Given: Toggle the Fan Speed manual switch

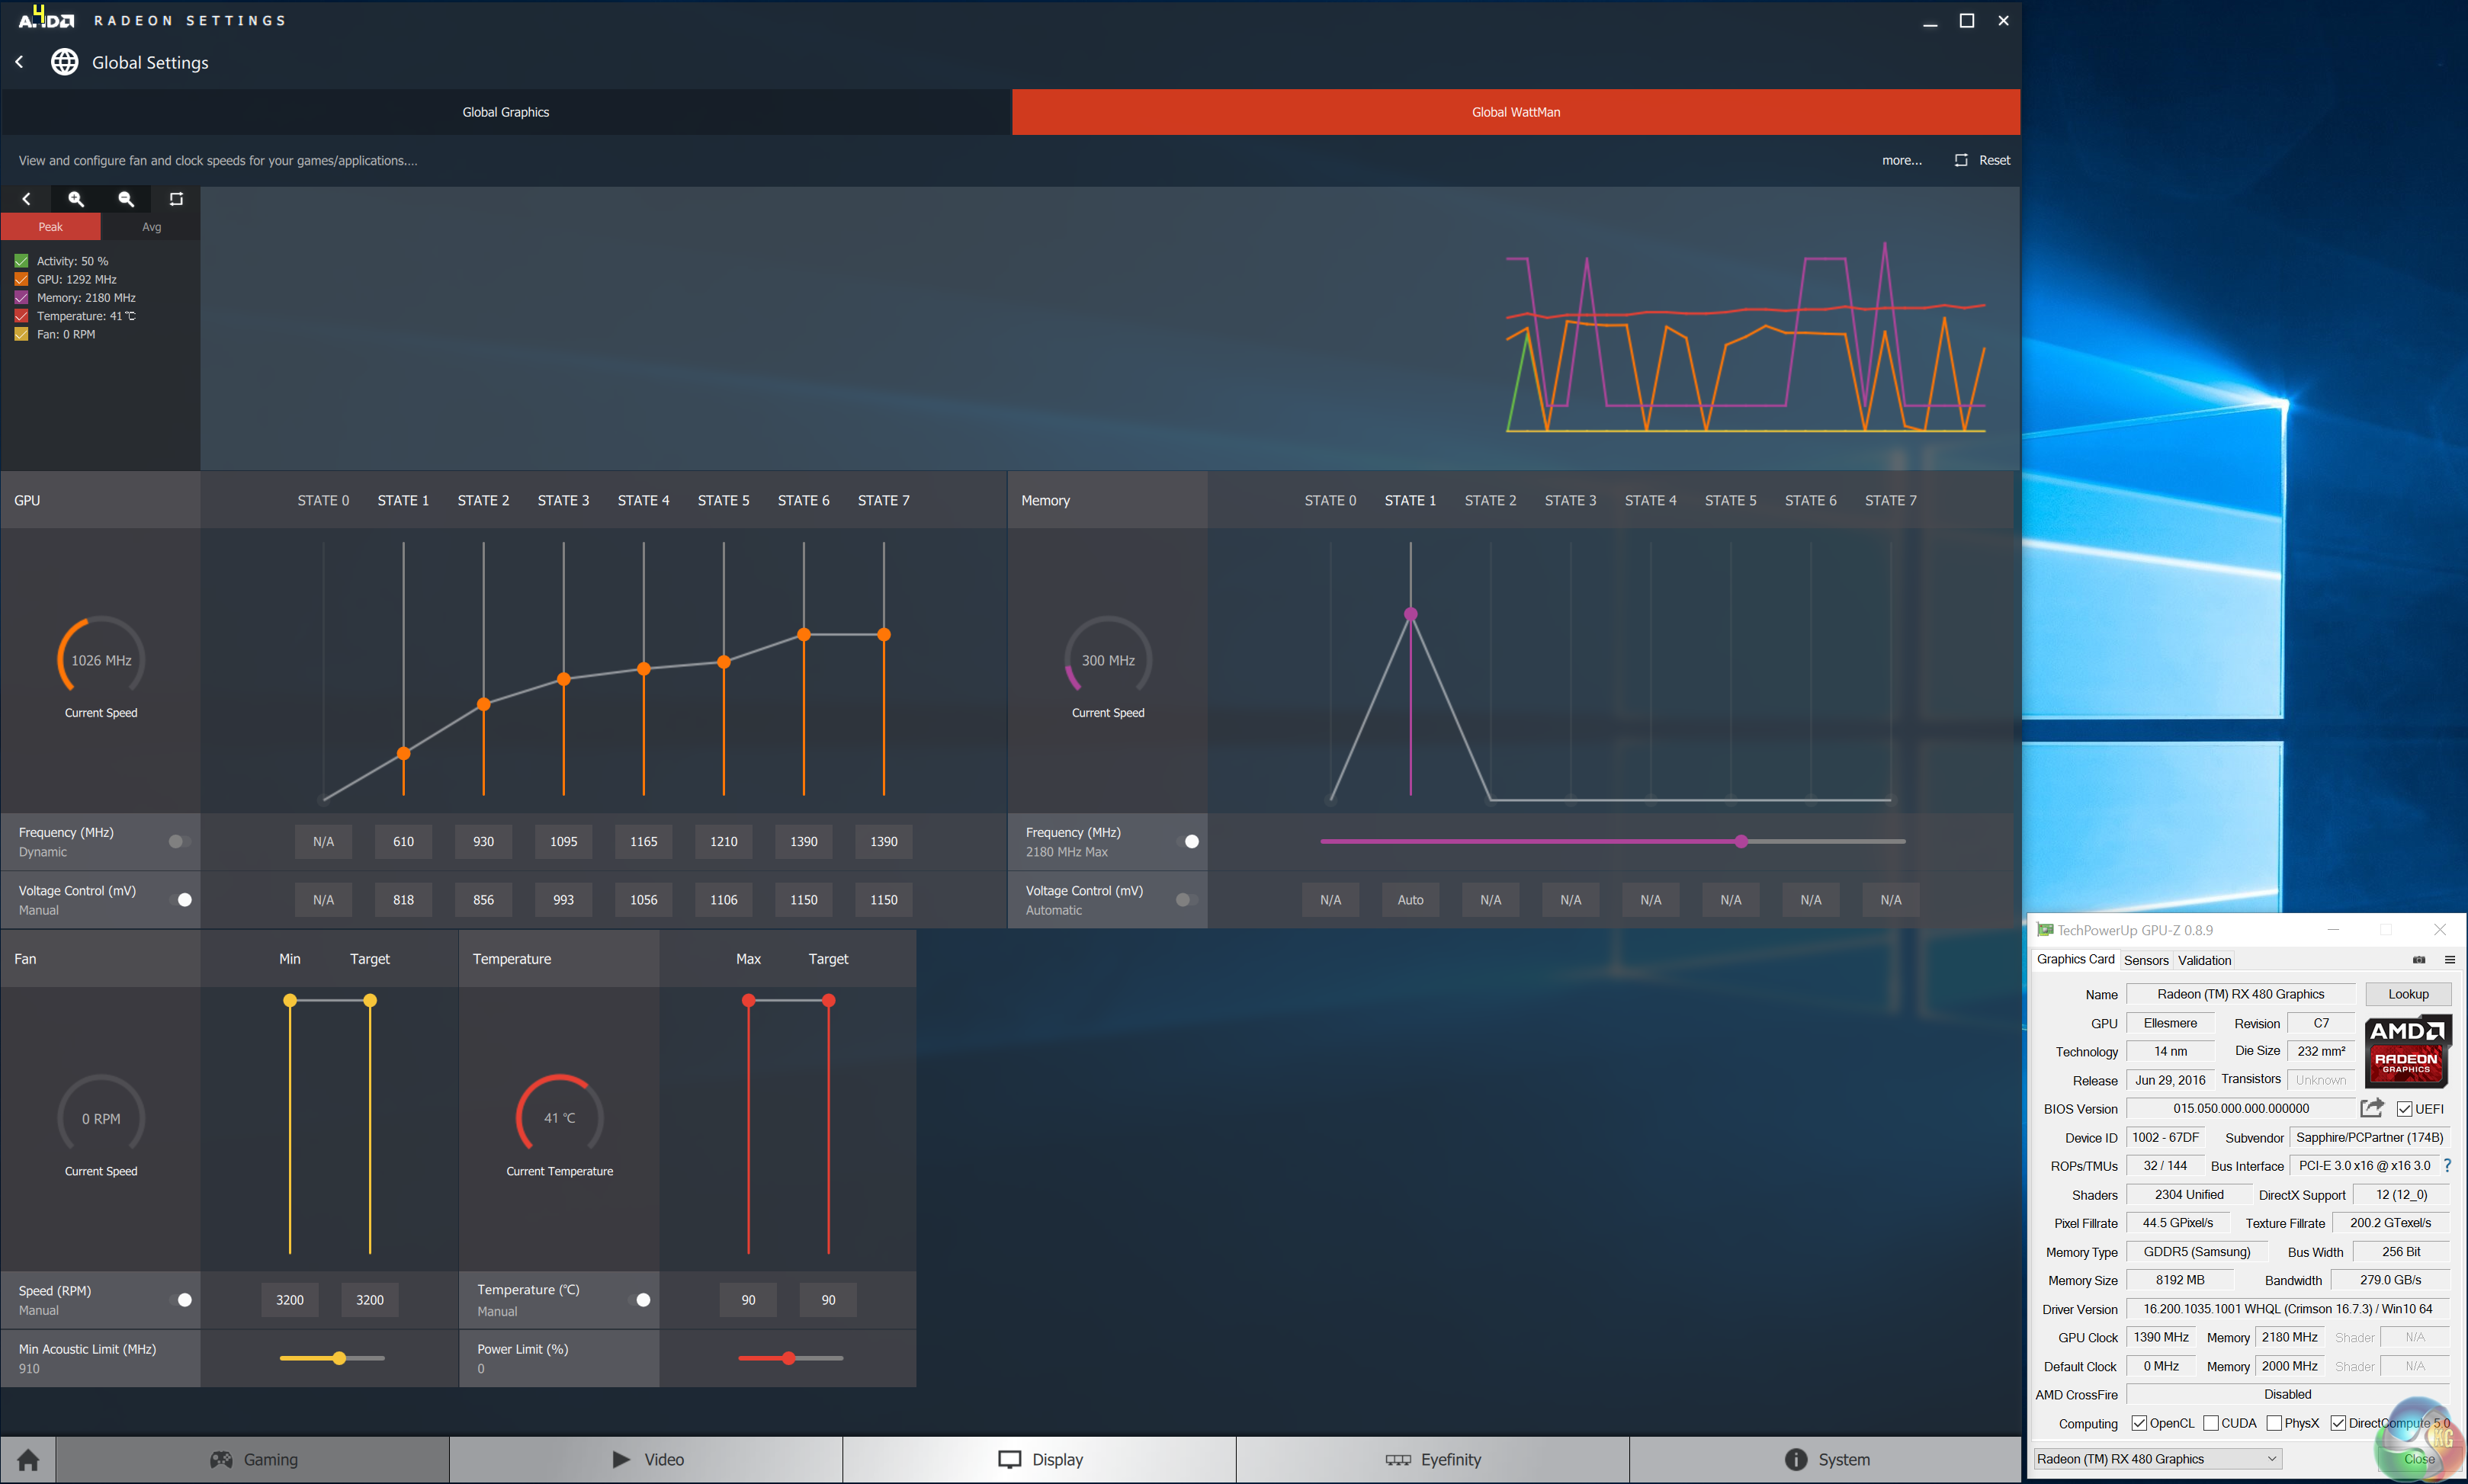Looking at the screenshot, I should click(181, 1299).
